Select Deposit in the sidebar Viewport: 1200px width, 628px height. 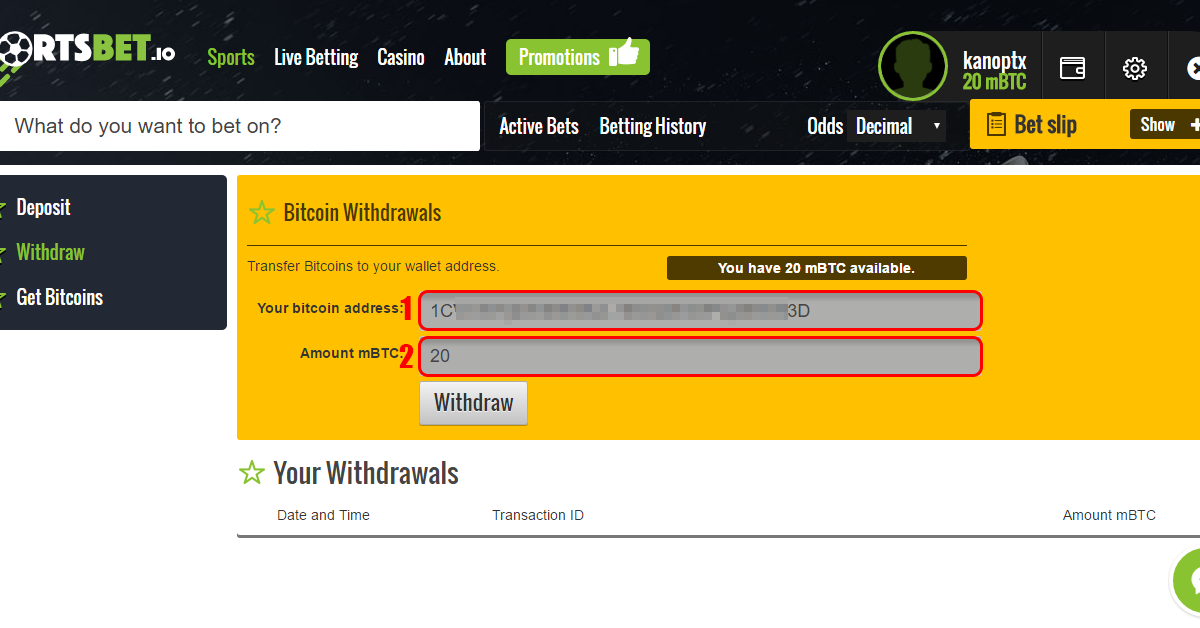click(x=43, y=207)
